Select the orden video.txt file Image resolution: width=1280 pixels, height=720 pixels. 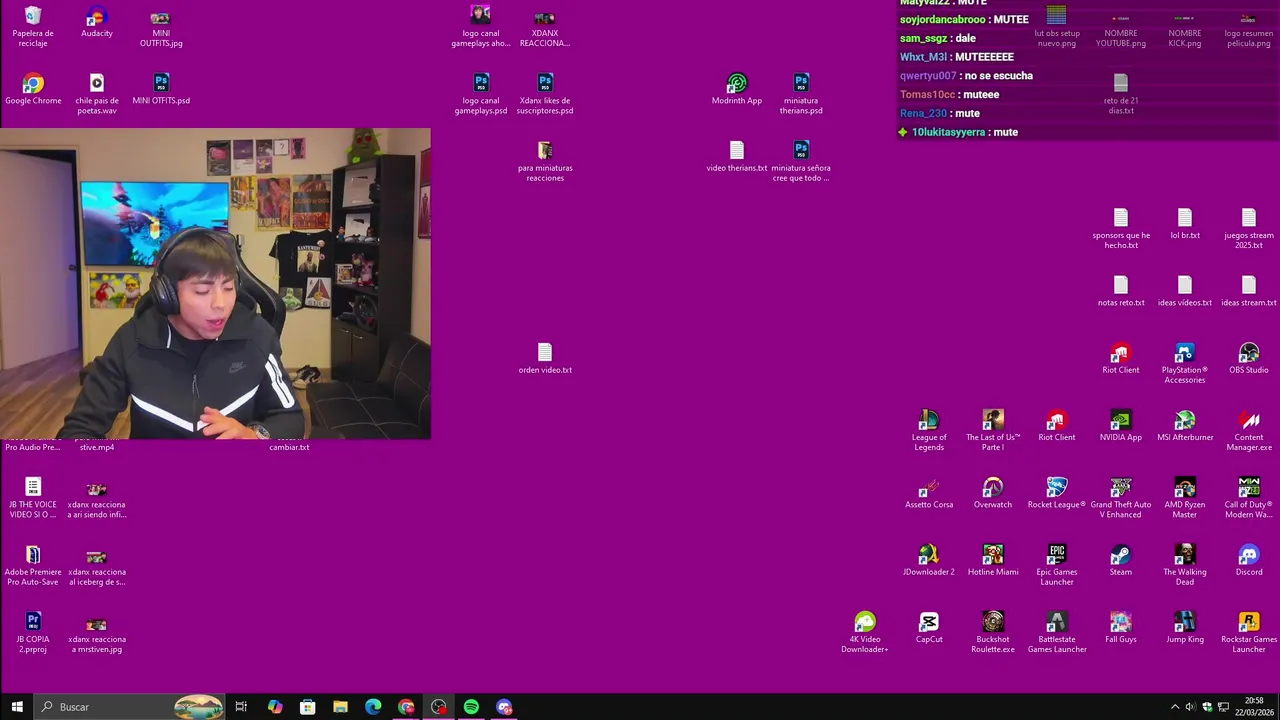(545, 358)
